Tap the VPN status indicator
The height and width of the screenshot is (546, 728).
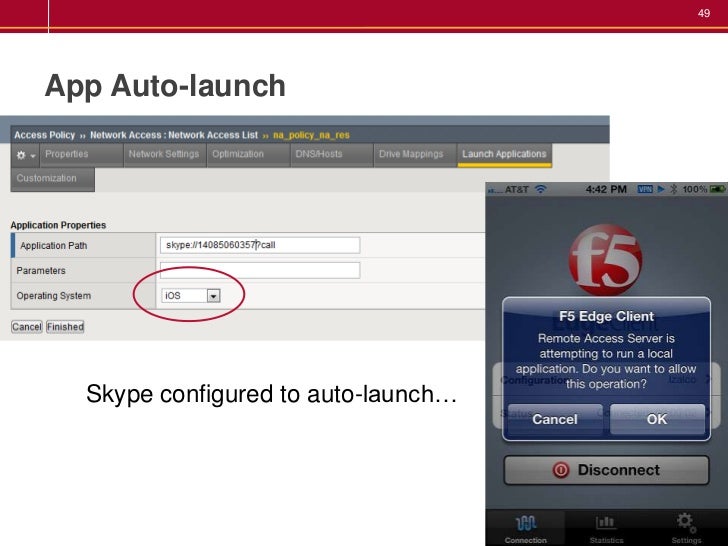[x=645, y=189]
